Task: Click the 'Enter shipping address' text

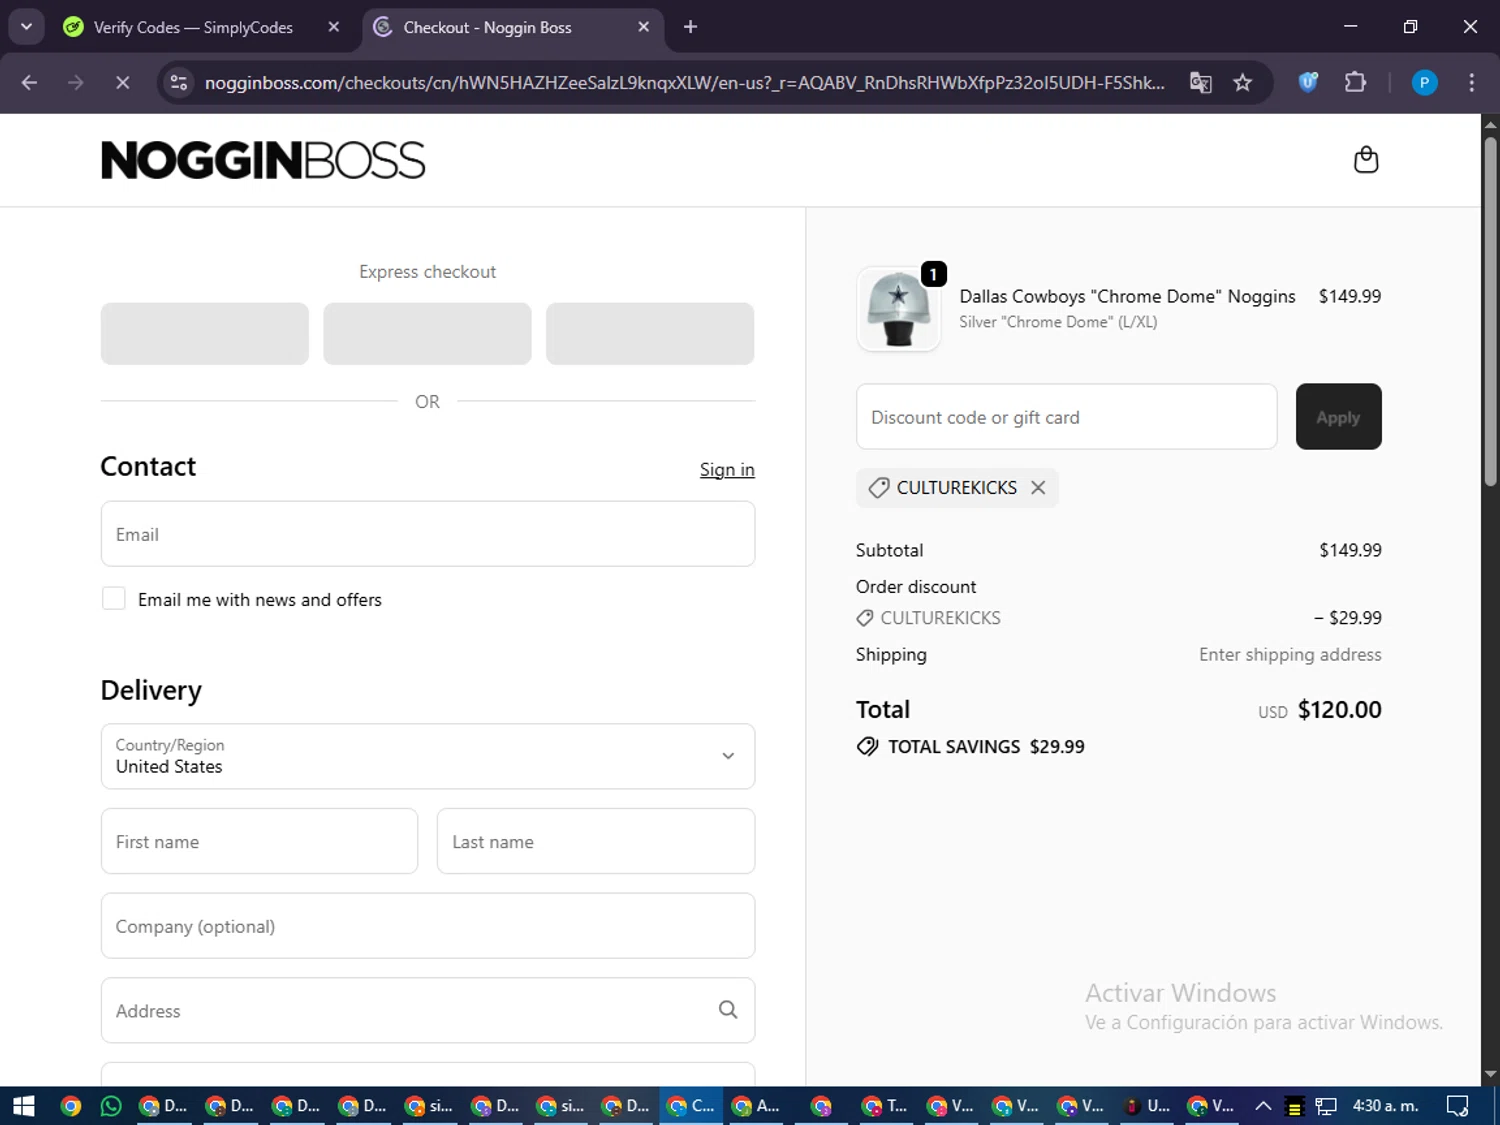Action: coord(1290,655)
